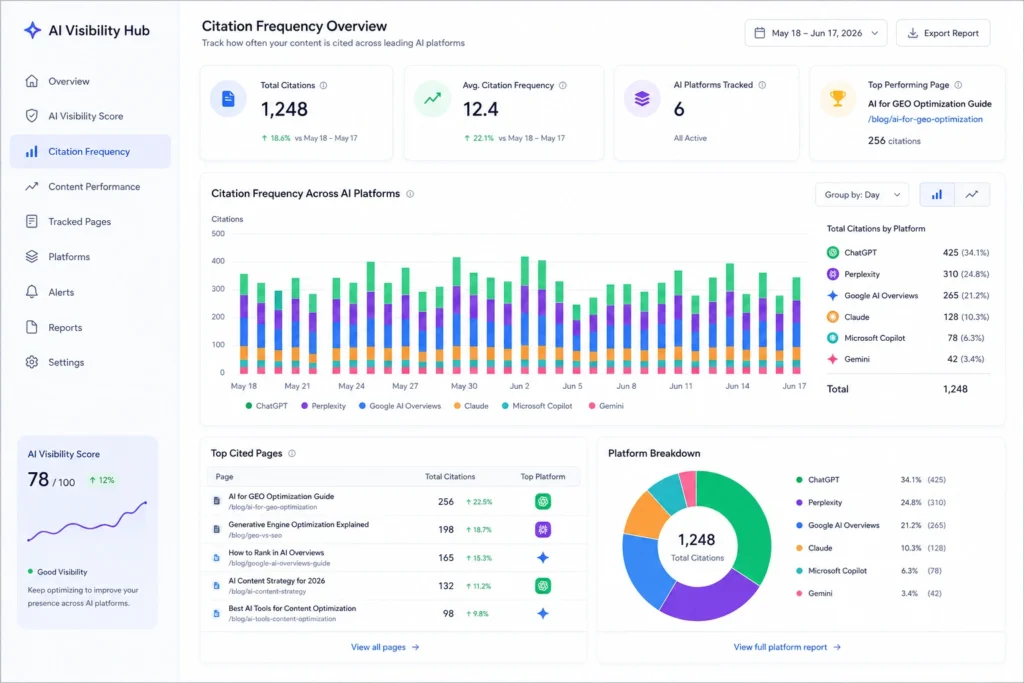Viewport: 1024px width, 683px height.
Task: Click the info icon next to Avg. Citation Frequency
Action: pyautogui.click(x=563, y=86)
